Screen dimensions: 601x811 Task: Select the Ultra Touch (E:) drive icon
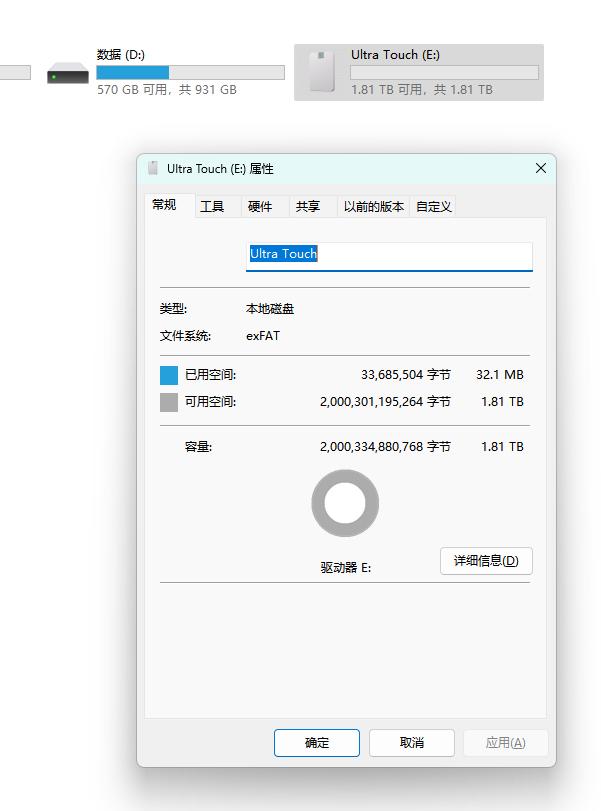322,71
